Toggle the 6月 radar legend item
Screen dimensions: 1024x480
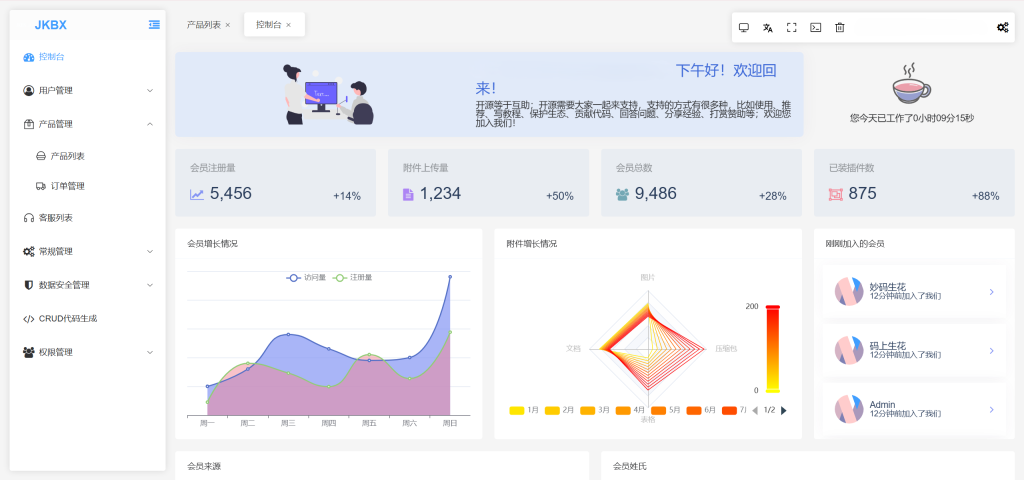pos(701,410)
